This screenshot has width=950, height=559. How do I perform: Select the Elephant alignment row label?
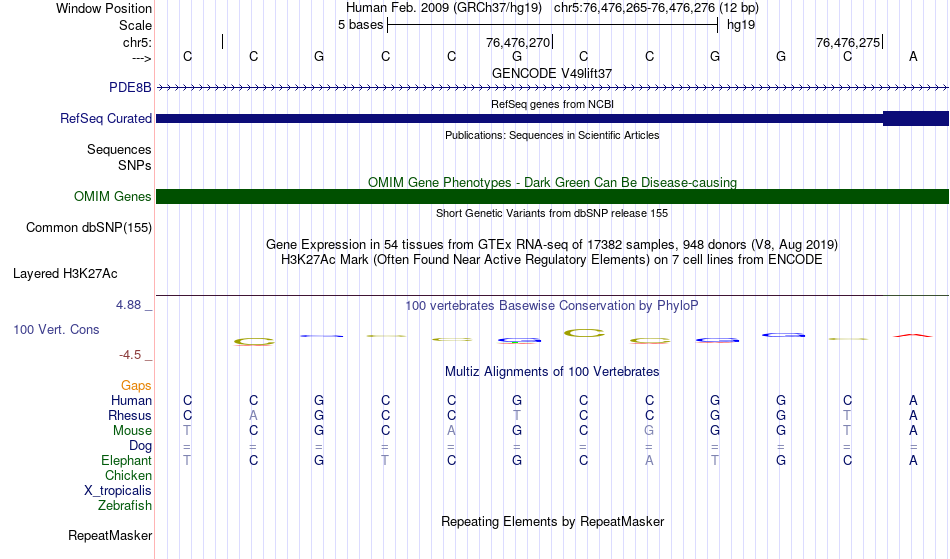tap(127, 460)
